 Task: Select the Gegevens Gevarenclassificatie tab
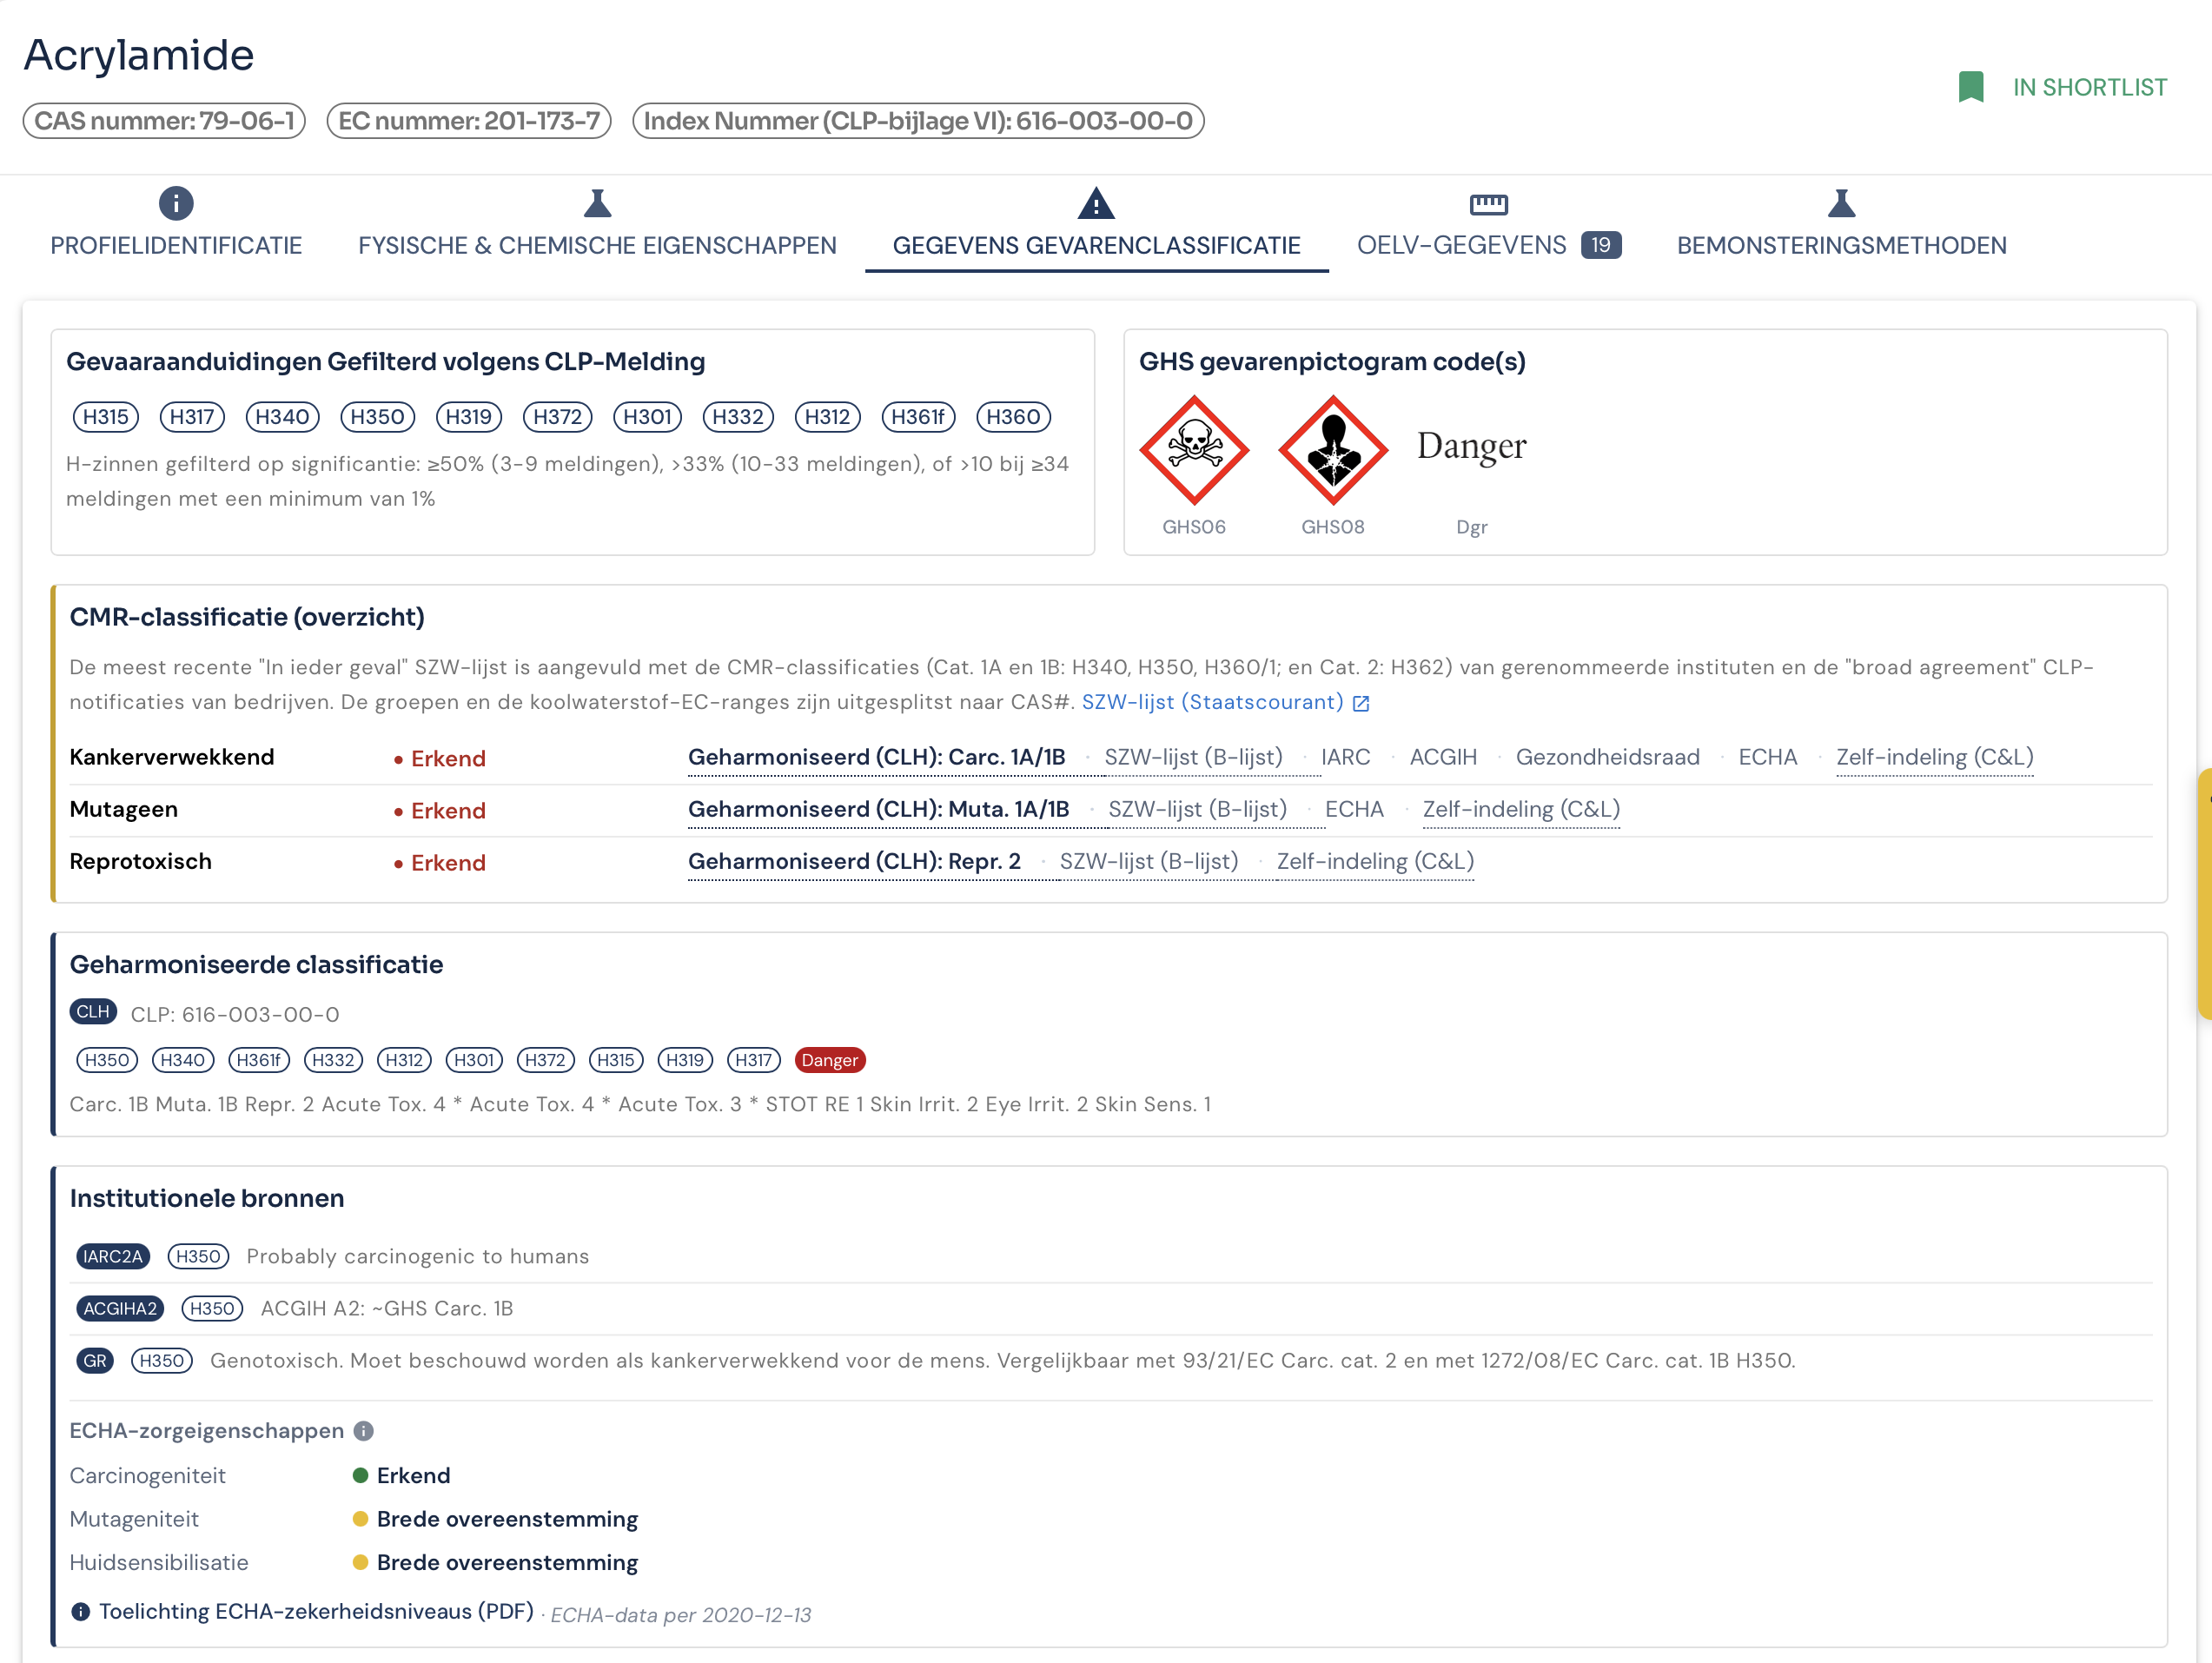click(1096, 245)
